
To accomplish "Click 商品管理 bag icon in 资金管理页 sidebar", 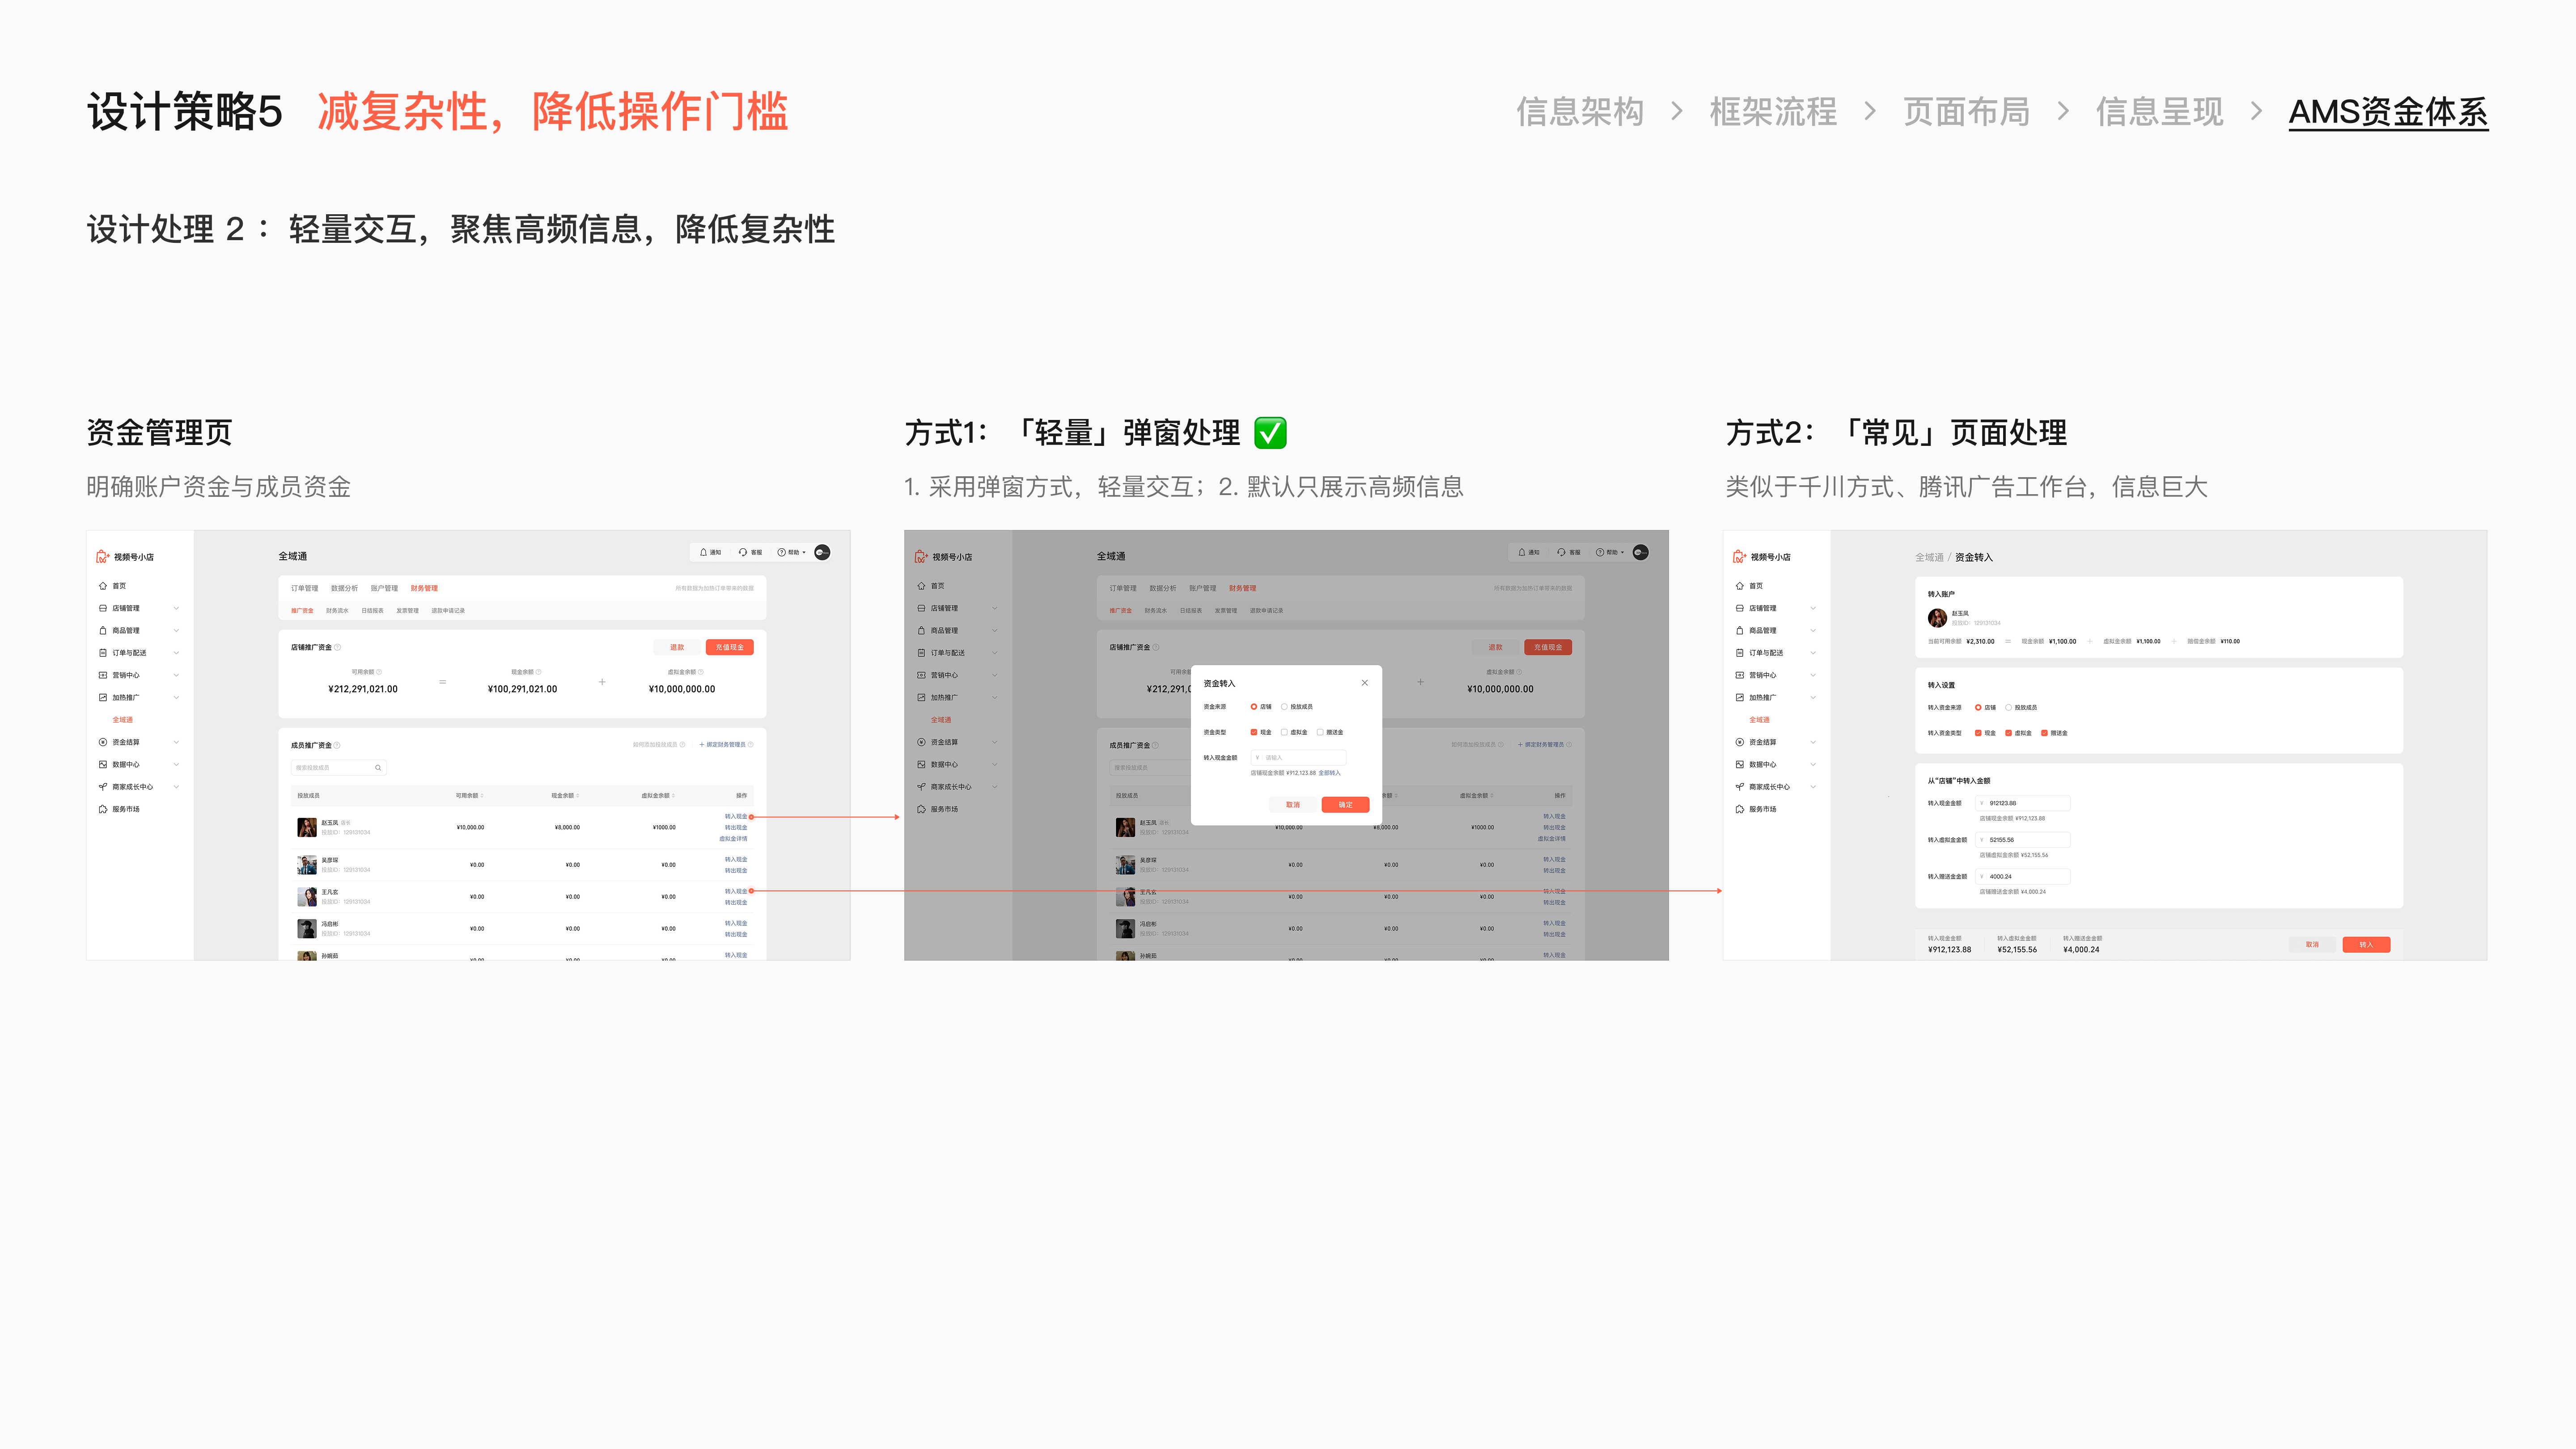I will [102, 631].
